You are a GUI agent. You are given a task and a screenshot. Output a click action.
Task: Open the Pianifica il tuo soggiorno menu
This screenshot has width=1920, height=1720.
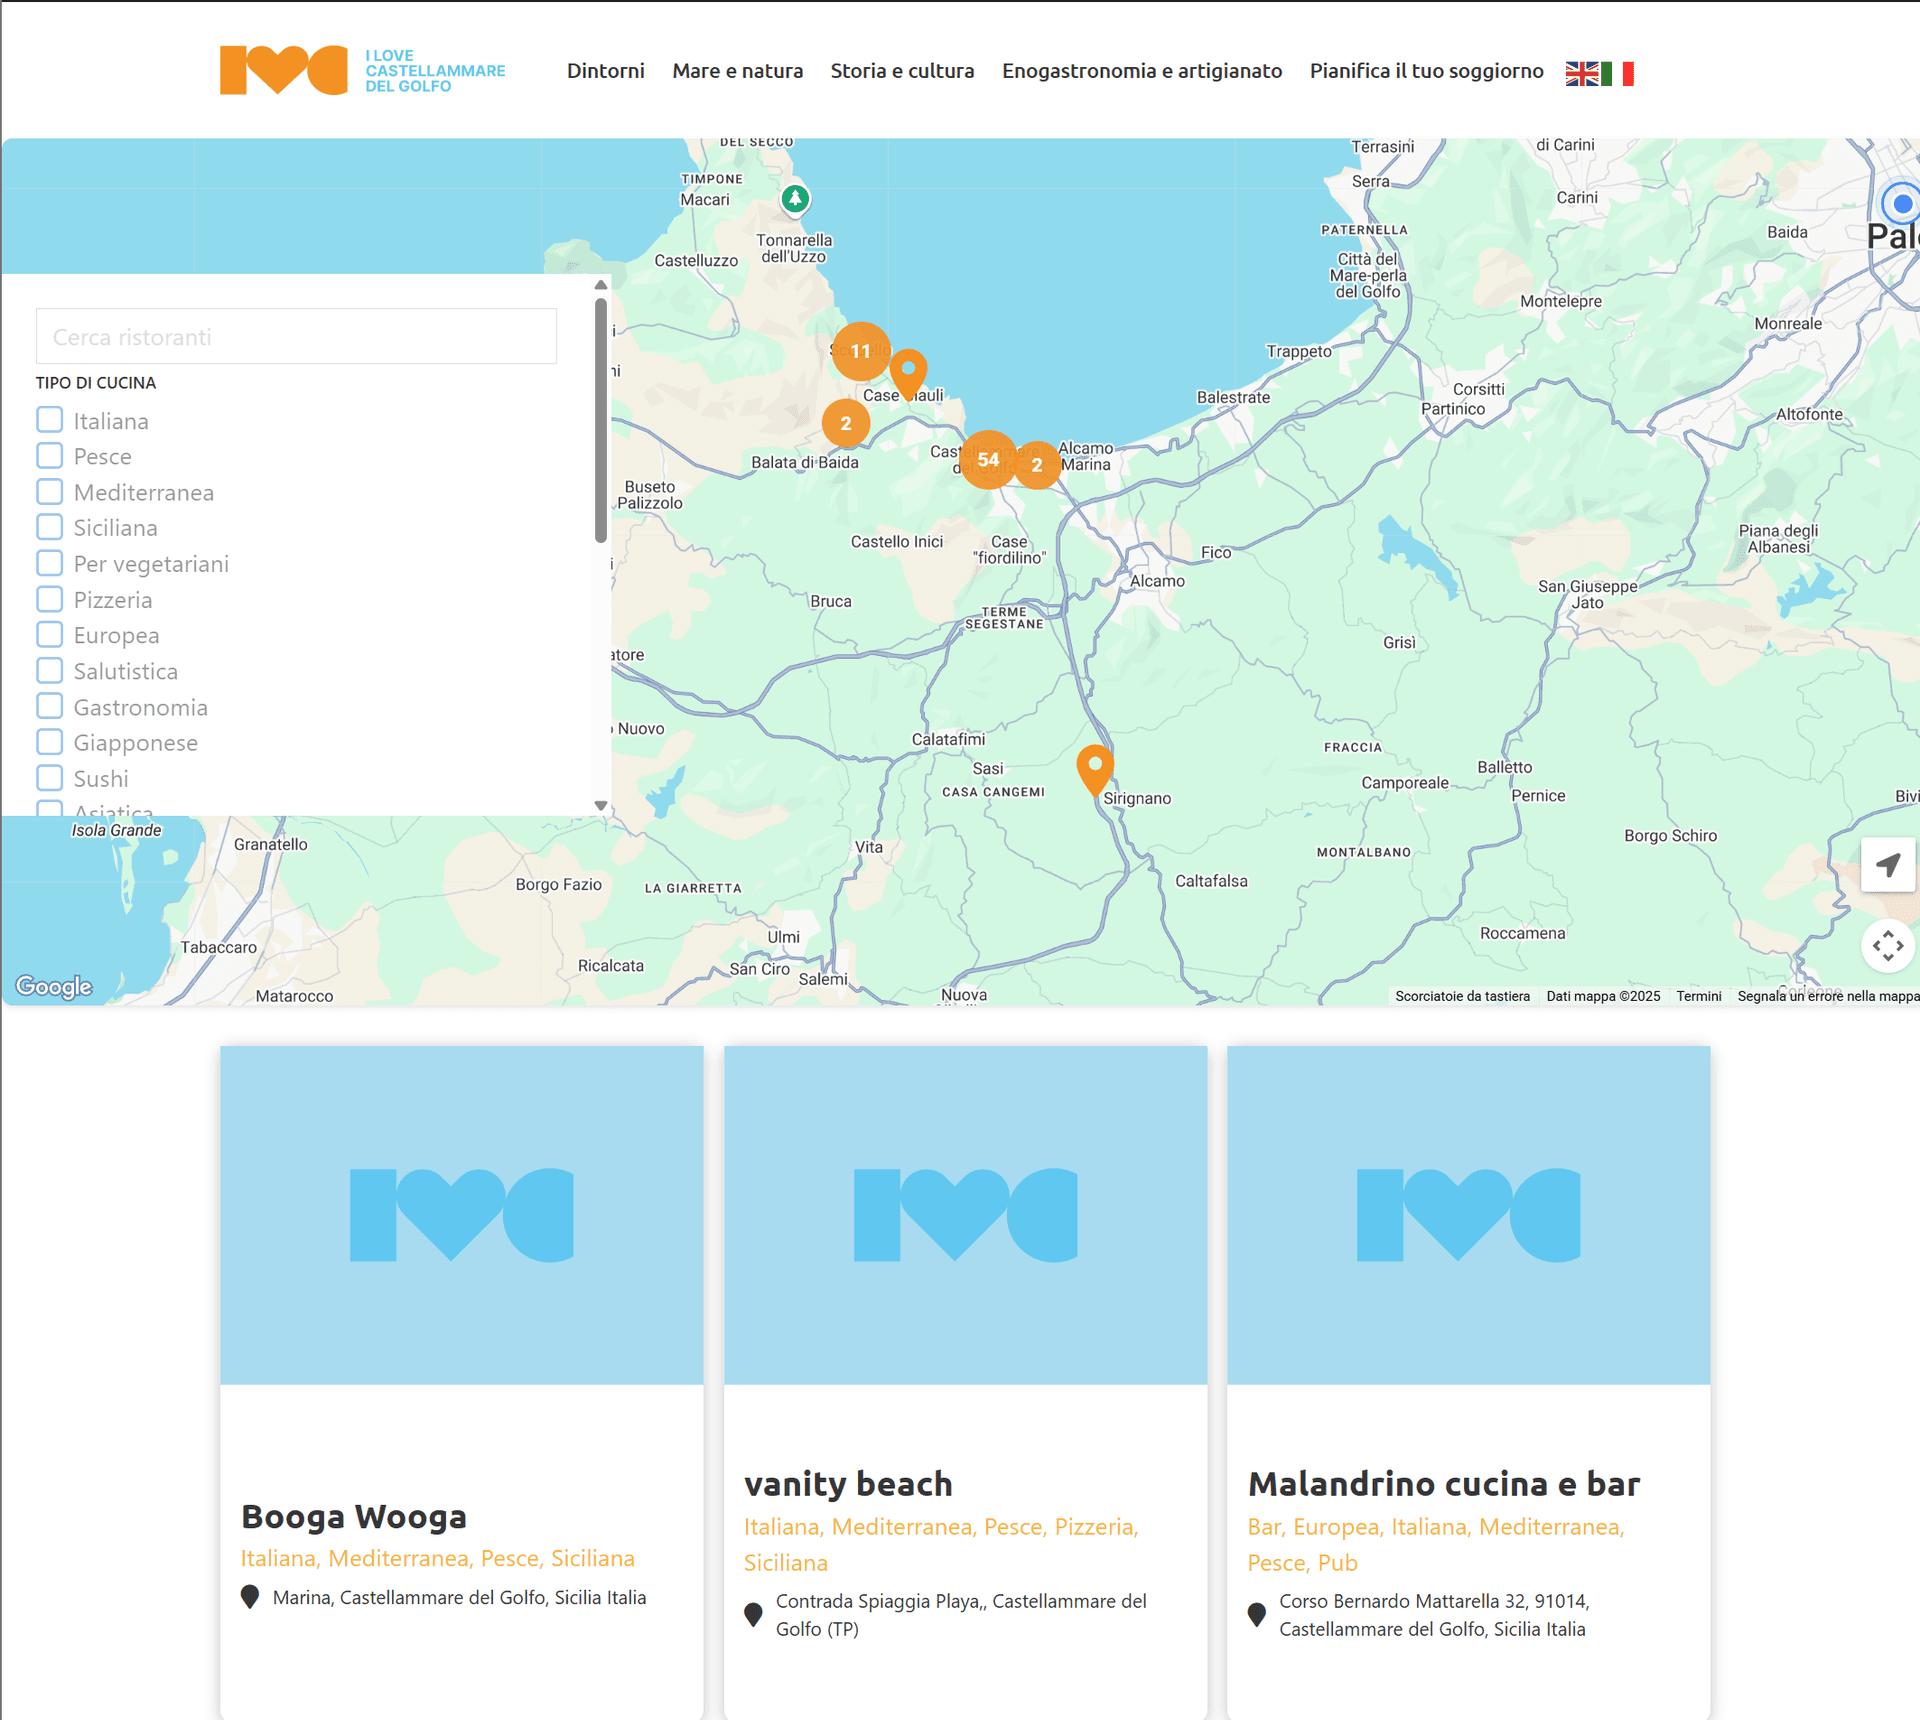coord(1426,71)
